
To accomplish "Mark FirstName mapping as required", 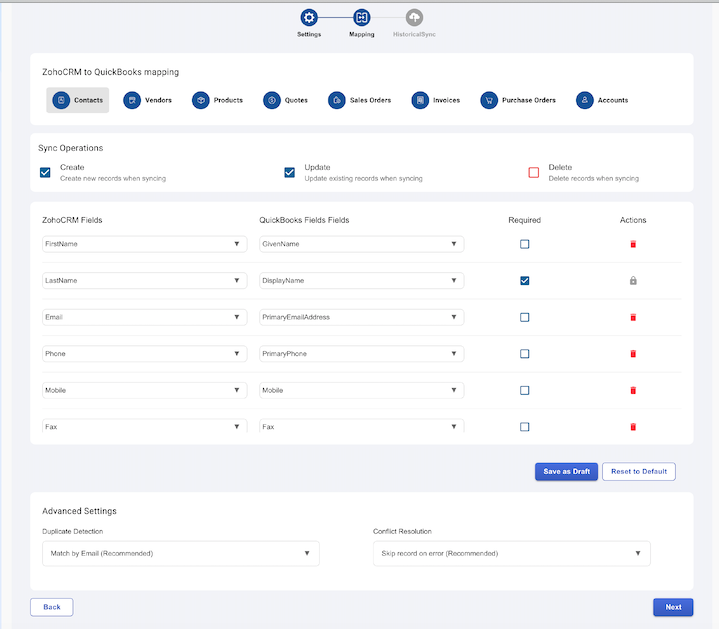I will pyautogui.click(x=525, y=244).
